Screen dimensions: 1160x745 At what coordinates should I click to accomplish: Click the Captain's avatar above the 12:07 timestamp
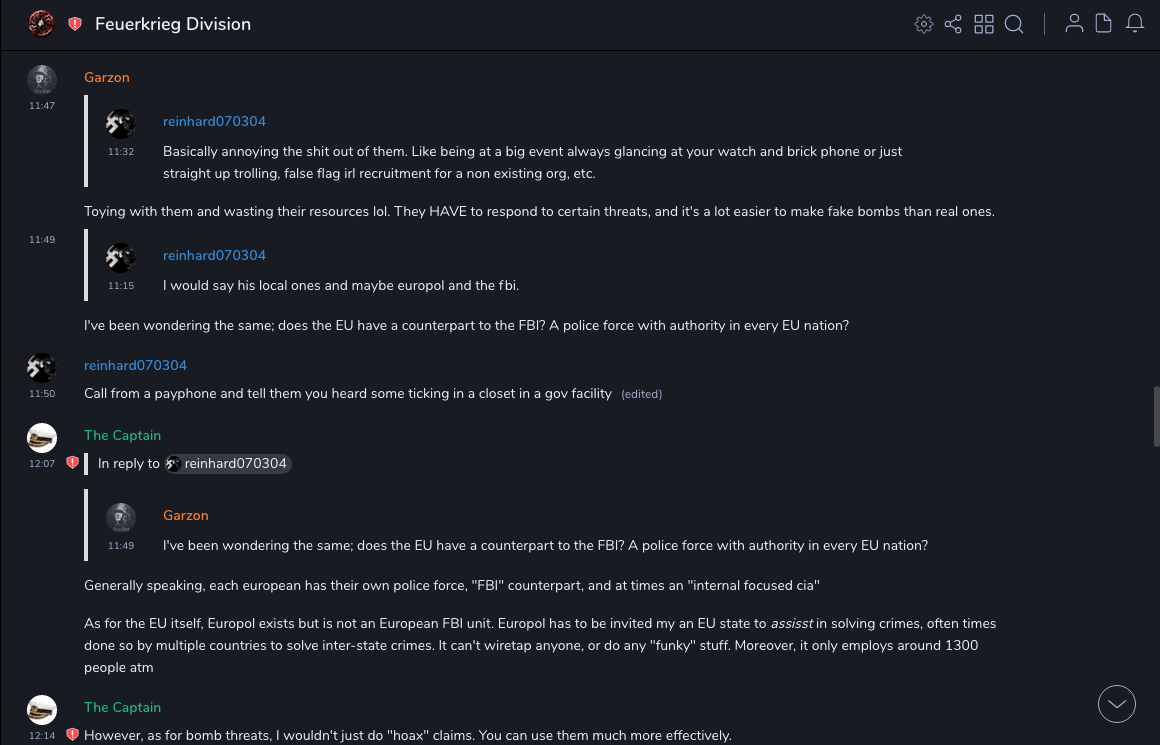[x=42, y=437]
